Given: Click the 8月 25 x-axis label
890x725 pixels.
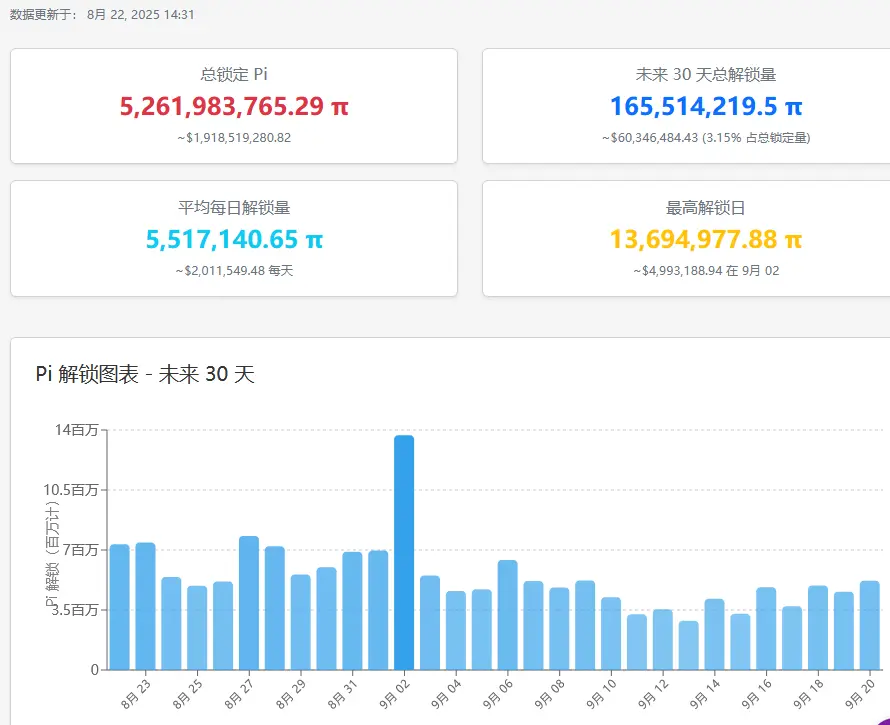Looking at the screenshot, I should coord(188,694).
